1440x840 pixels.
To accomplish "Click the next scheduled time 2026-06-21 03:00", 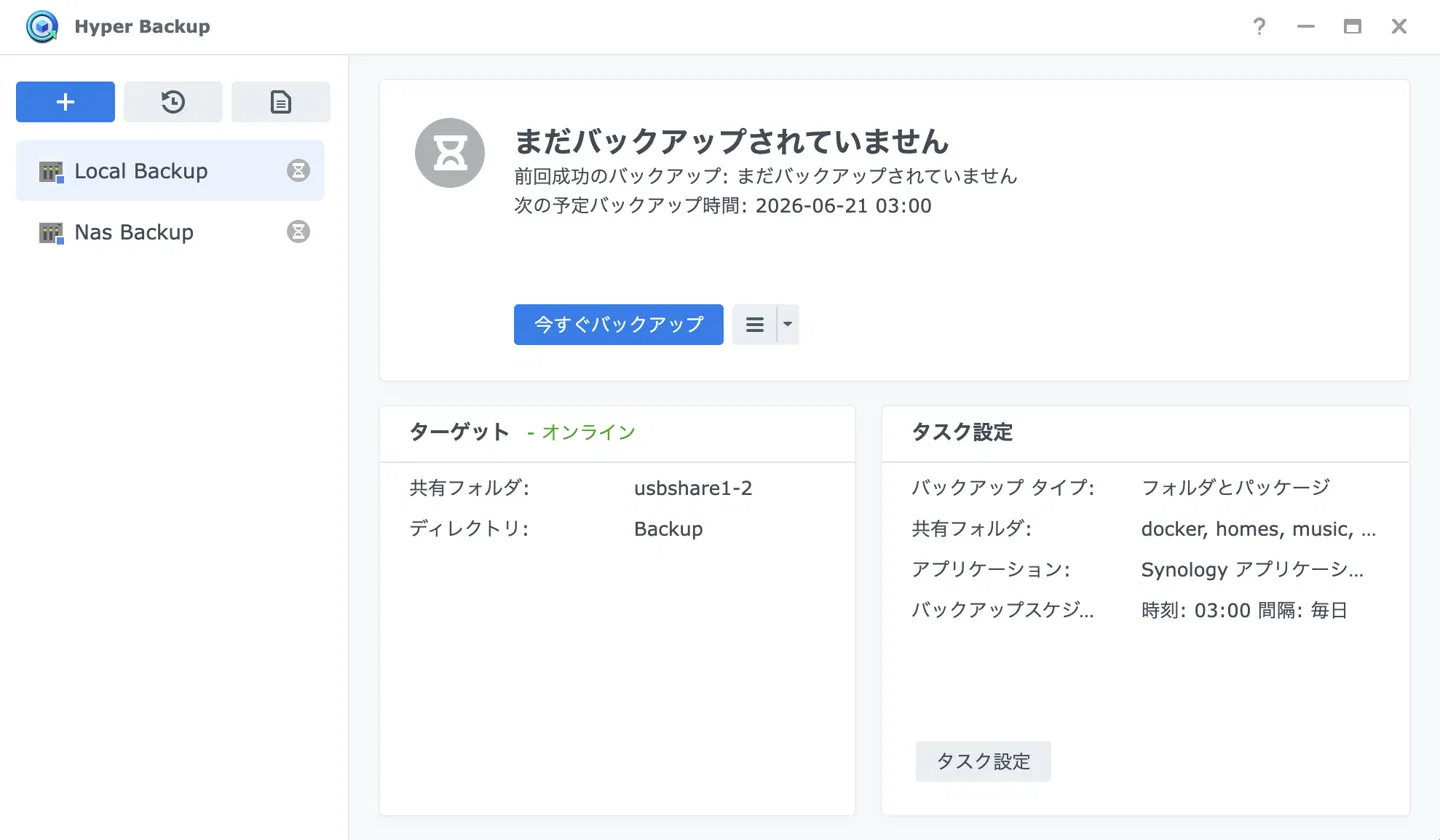I will point(843,206).
